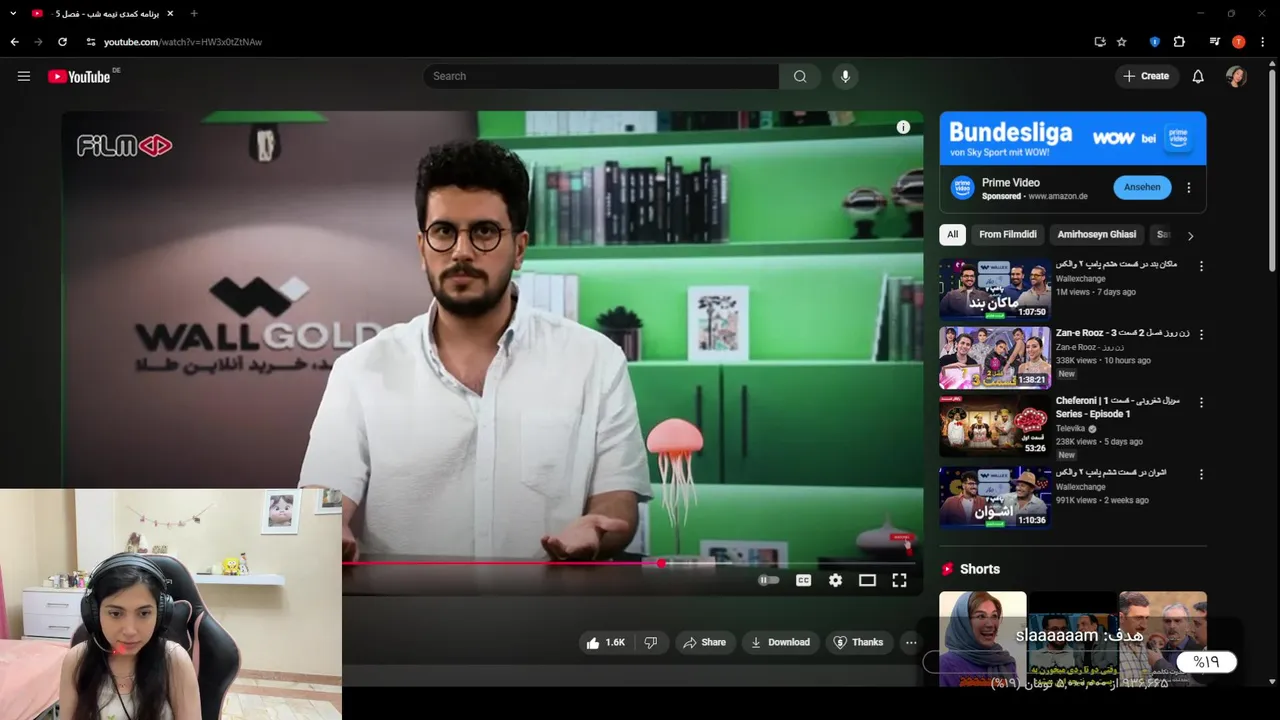
Task: Open the tab search dropdown arrow
Action: [13, 13]
